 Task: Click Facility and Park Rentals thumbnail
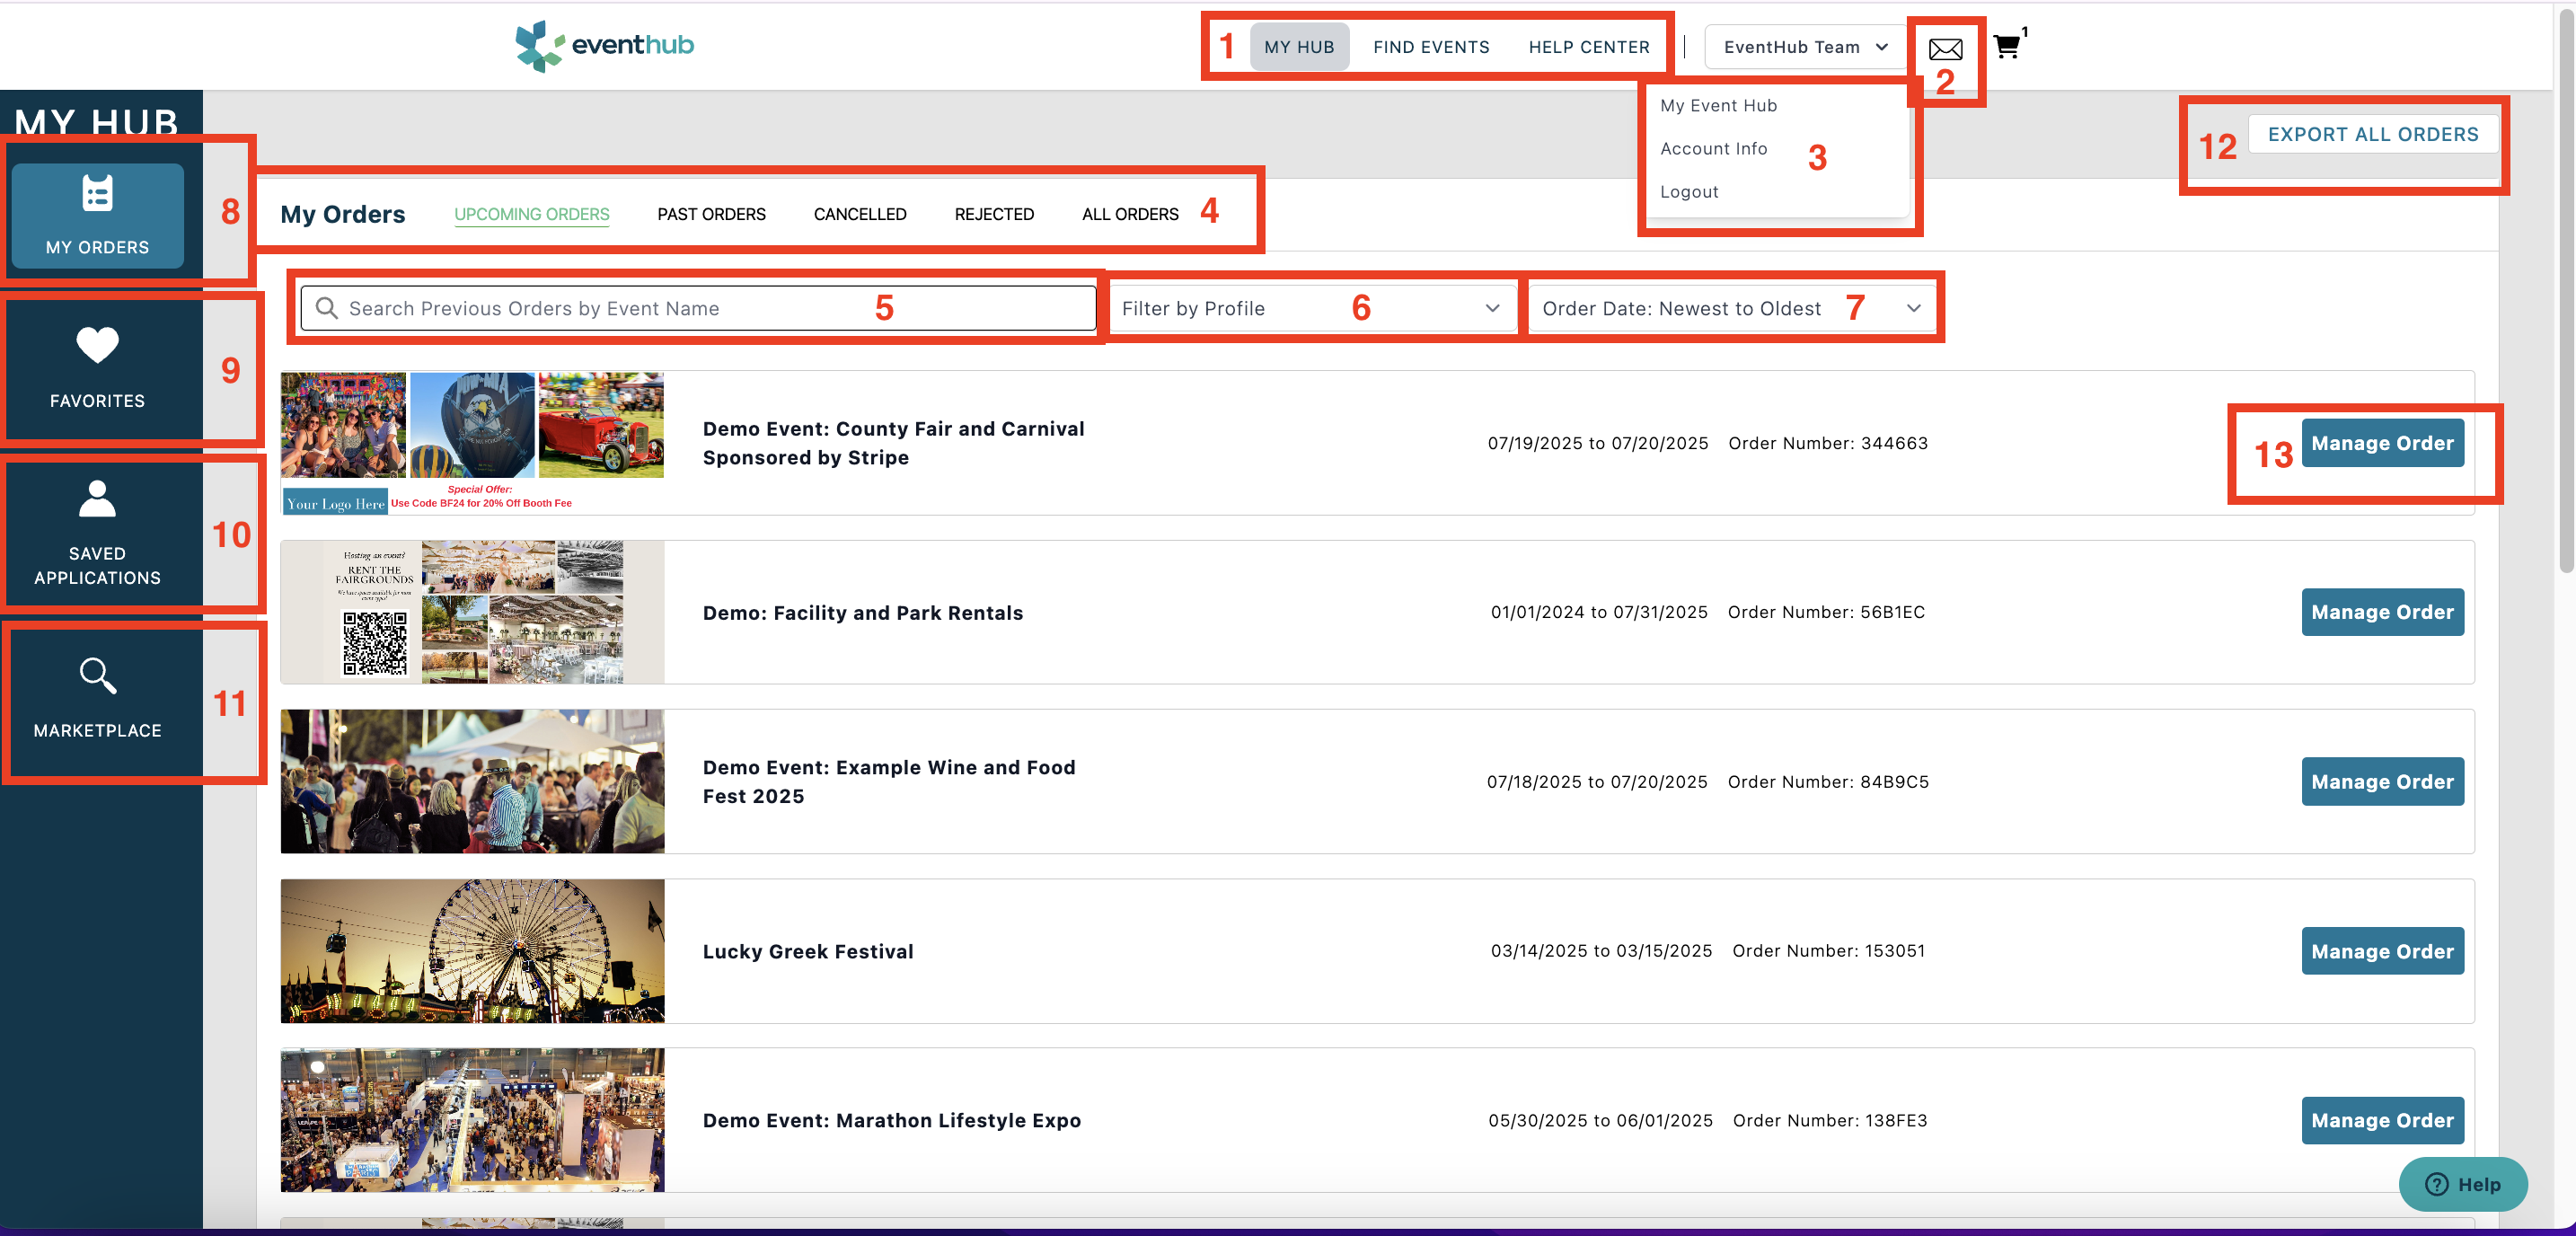472,612
